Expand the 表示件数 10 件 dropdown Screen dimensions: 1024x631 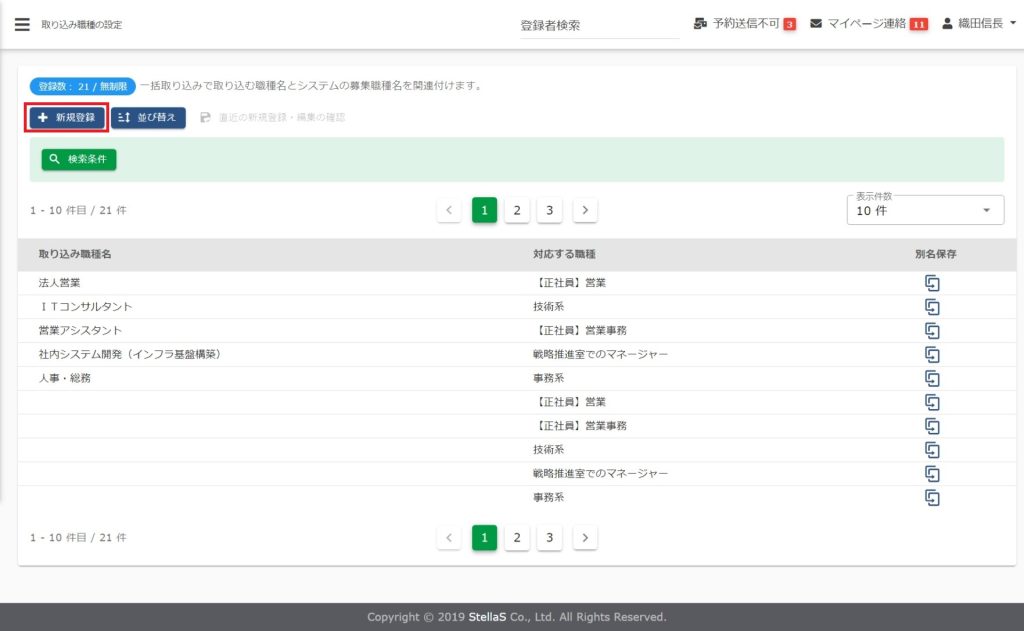point(924,211)
